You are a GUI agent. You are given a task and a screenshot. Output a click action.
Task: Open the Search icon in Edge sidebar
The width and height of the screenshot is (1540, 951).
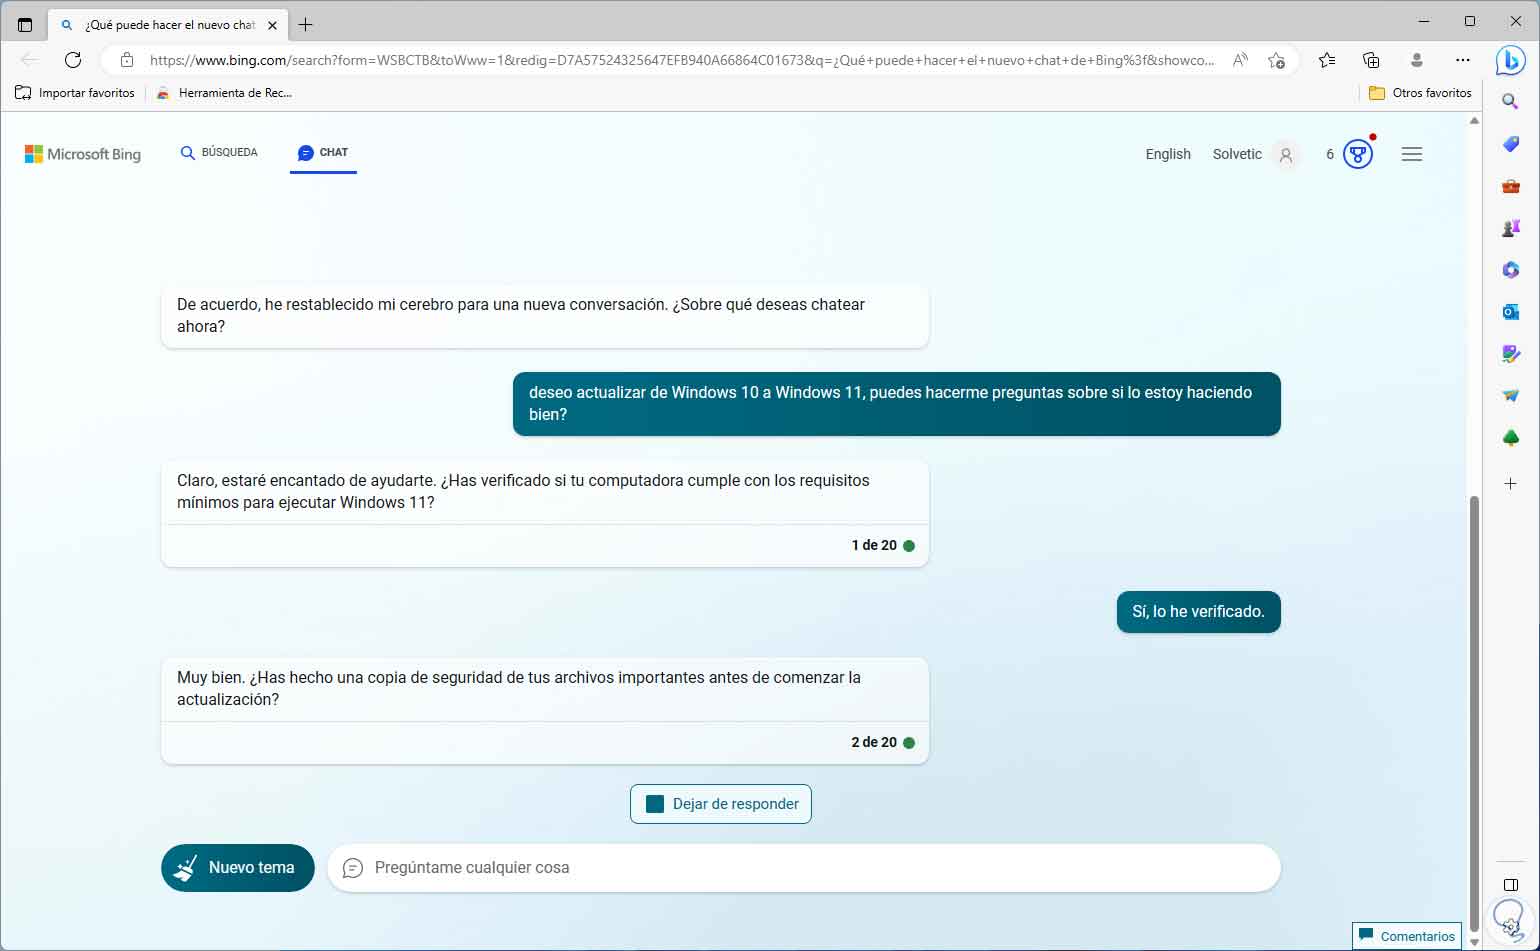click(1510, 101)
